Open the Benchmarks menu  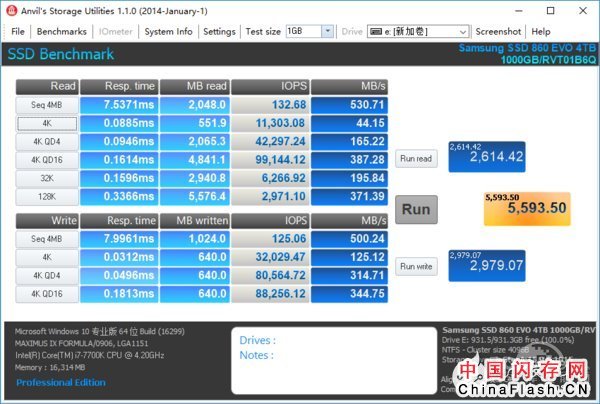[62, 31]
